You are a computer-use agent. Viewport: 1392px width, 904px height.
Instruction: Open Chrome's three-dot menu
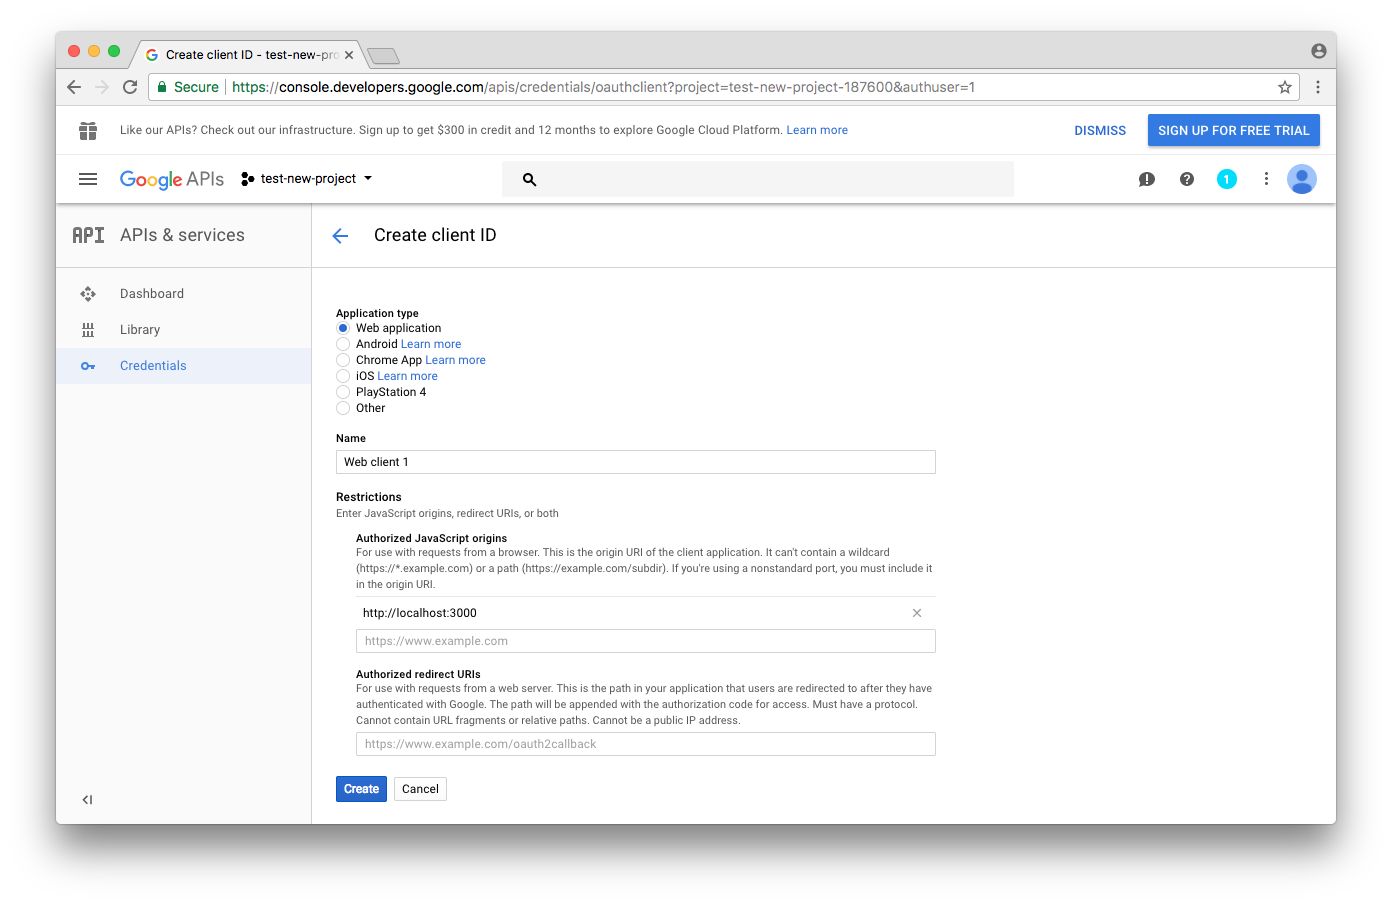[x=1318, y=87]
